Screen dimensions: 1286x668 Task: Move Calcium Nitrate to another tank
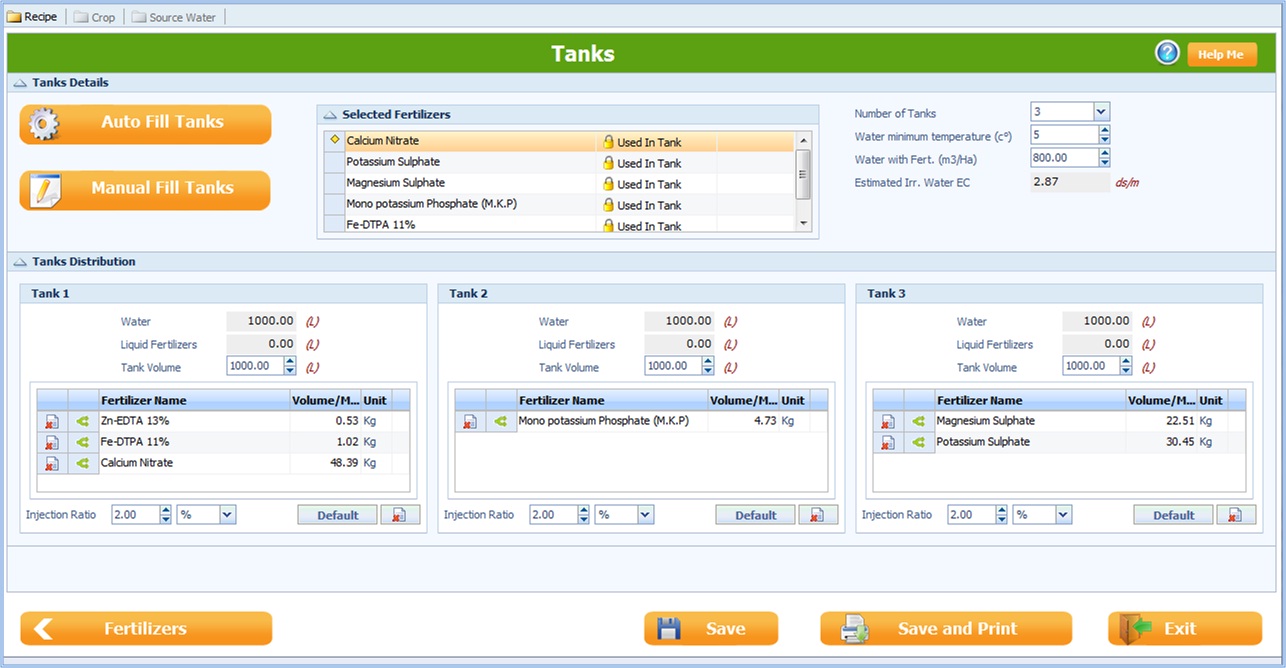coord(83,463)
